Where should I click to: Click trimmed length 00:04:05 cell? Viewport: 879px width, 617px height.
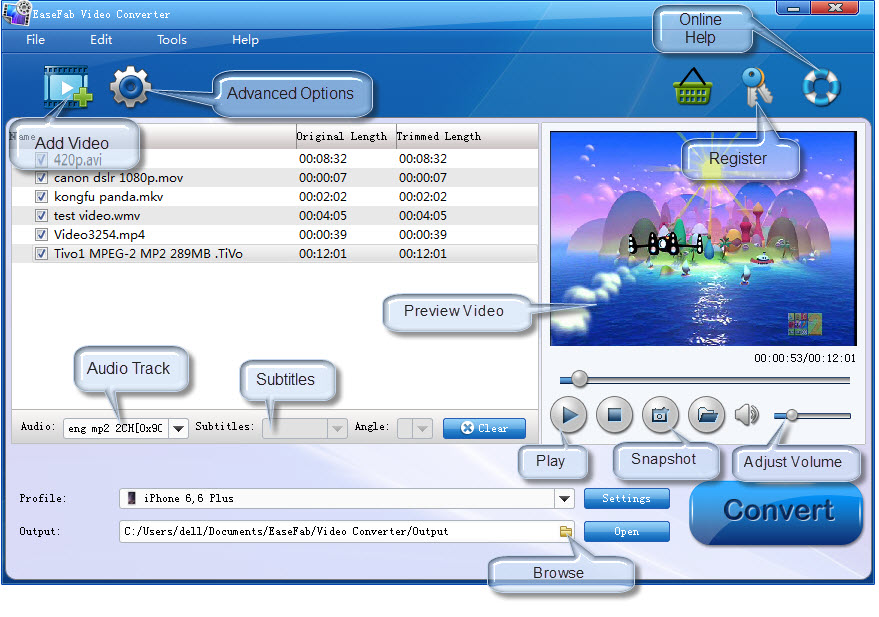(423, 216)
